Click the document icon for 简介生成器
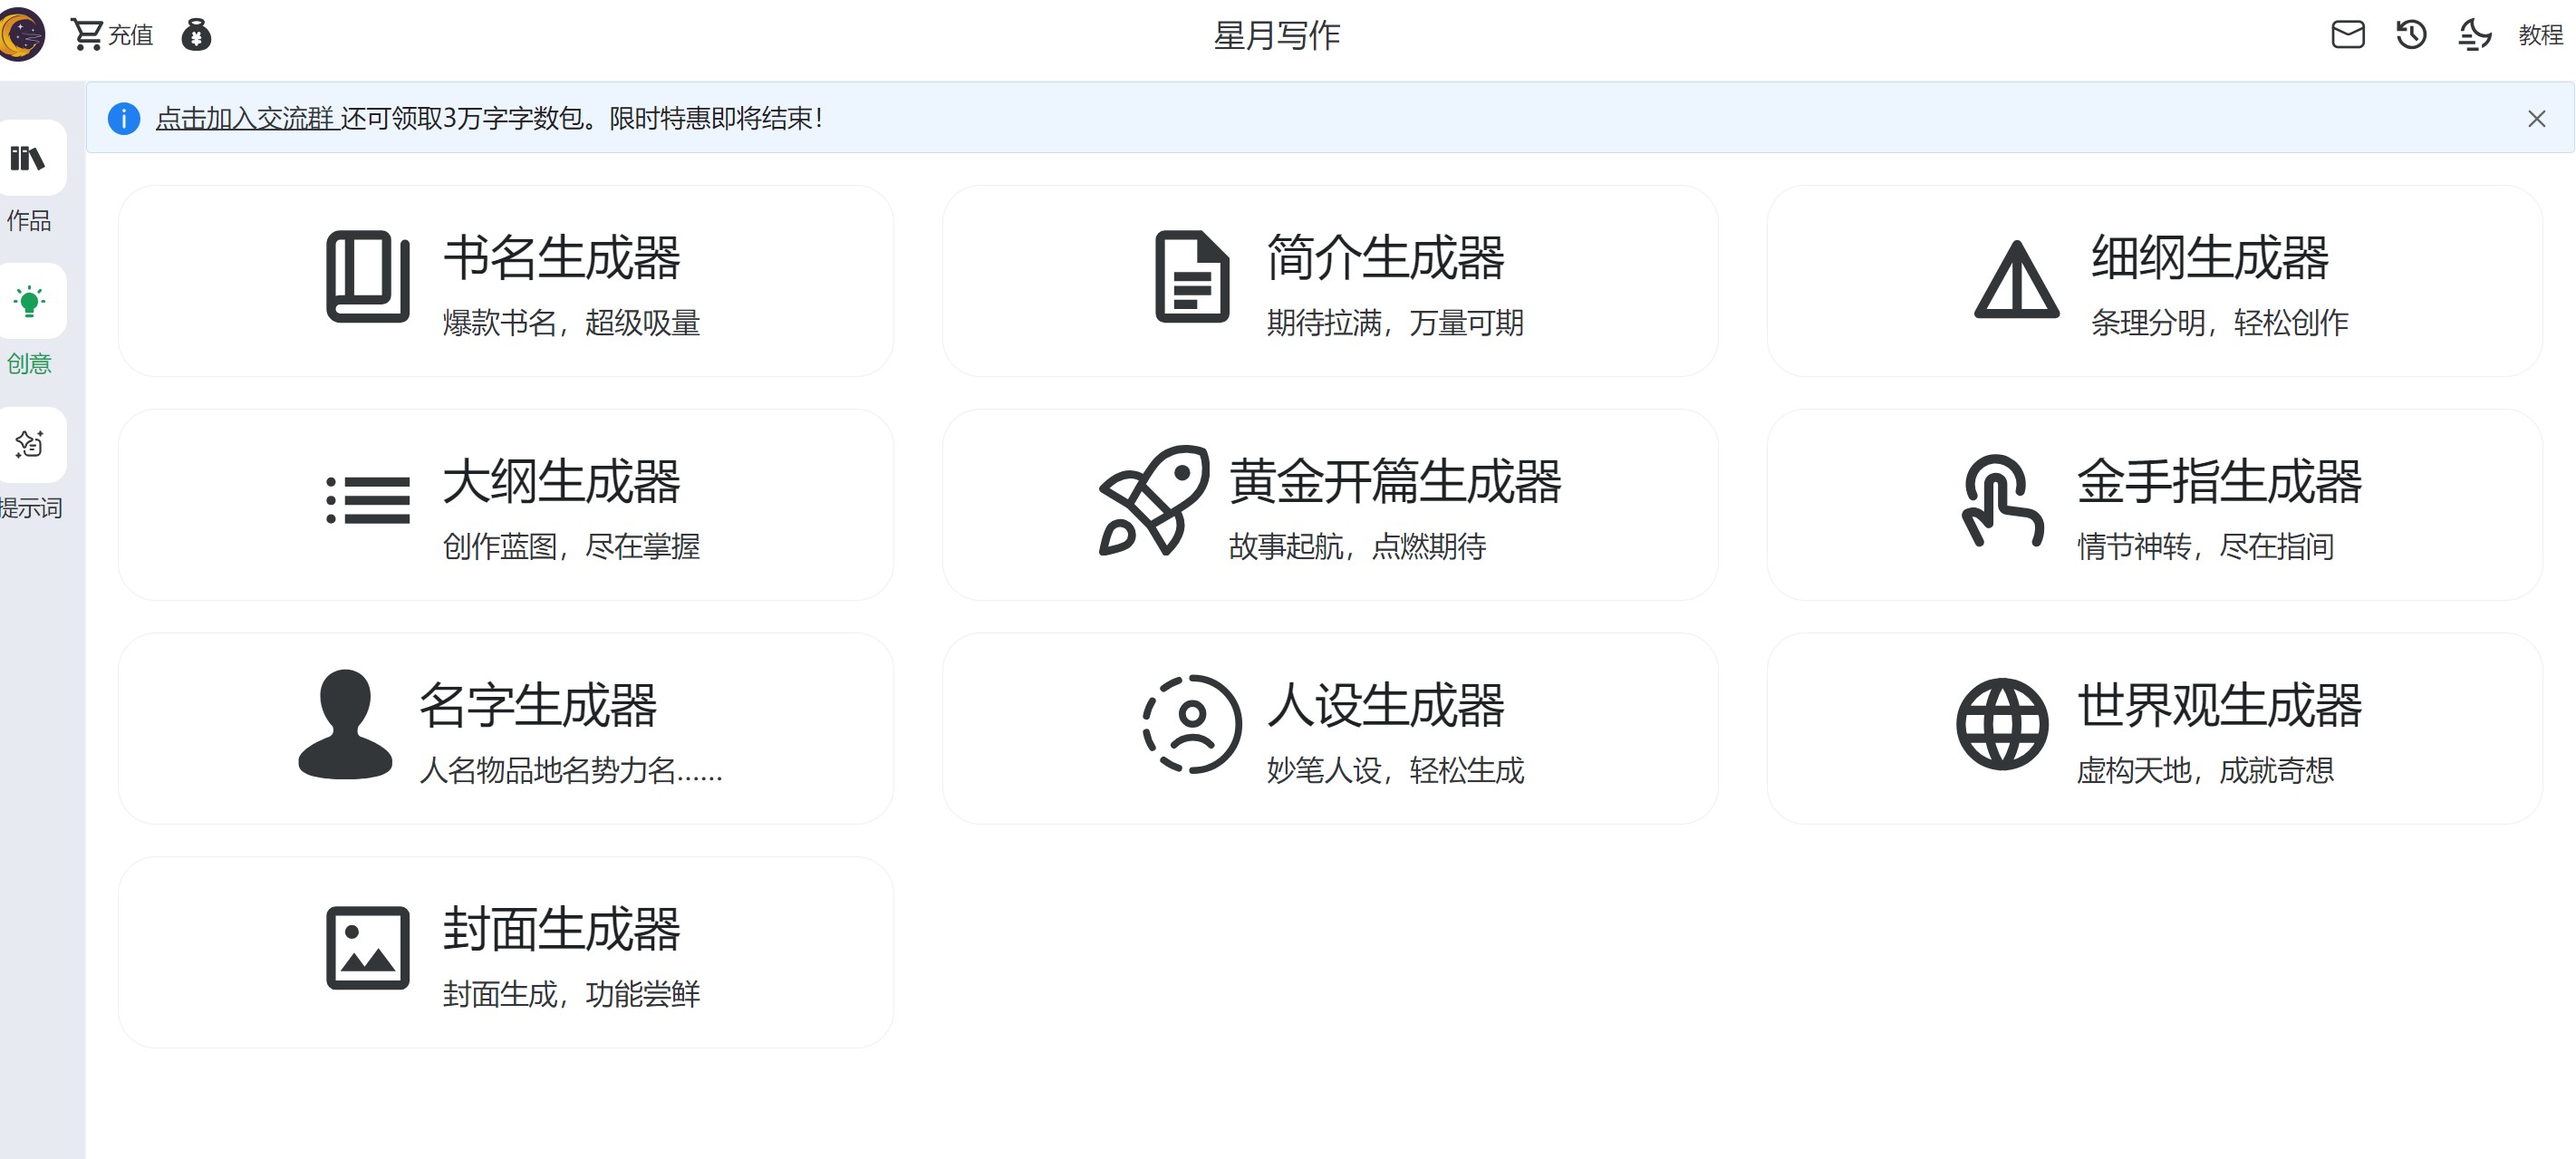This screenshot has width=2576, height=1159. (1191, 277)
